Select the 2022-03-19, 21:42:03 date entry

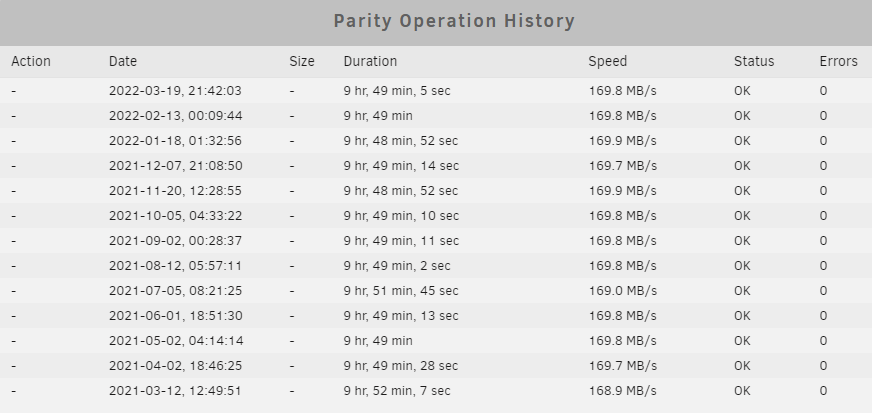(x=175, y=91)
